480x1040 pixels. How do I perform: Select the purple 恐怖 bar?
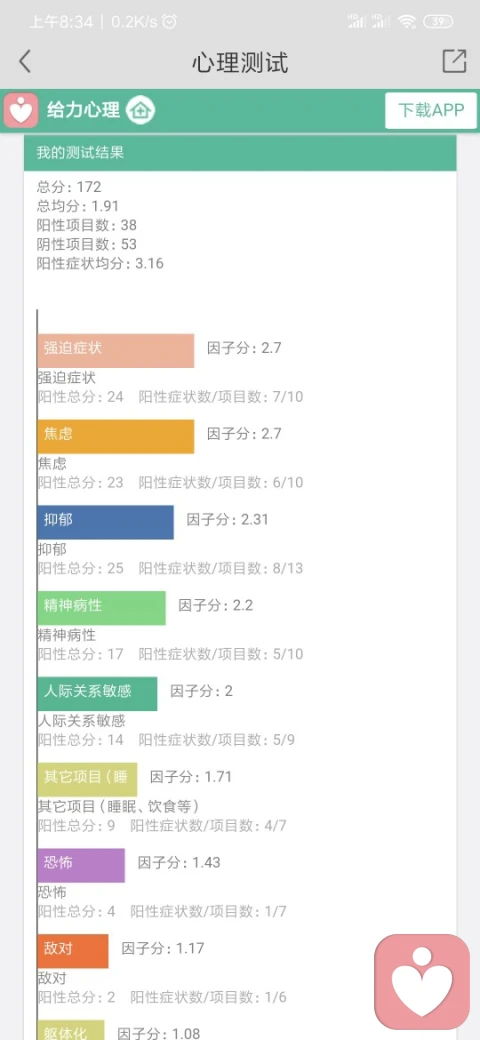(81, 865)
